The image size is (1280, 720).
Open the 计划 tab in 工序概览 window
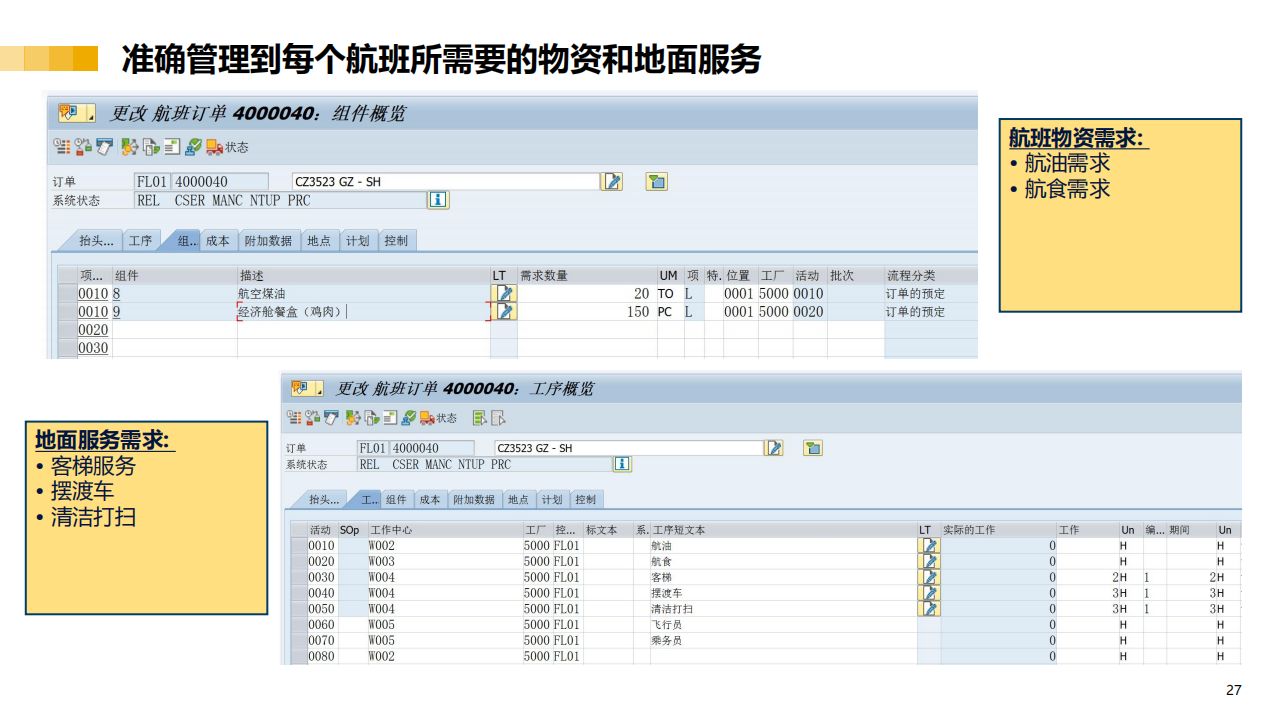[x=552, y=499]
